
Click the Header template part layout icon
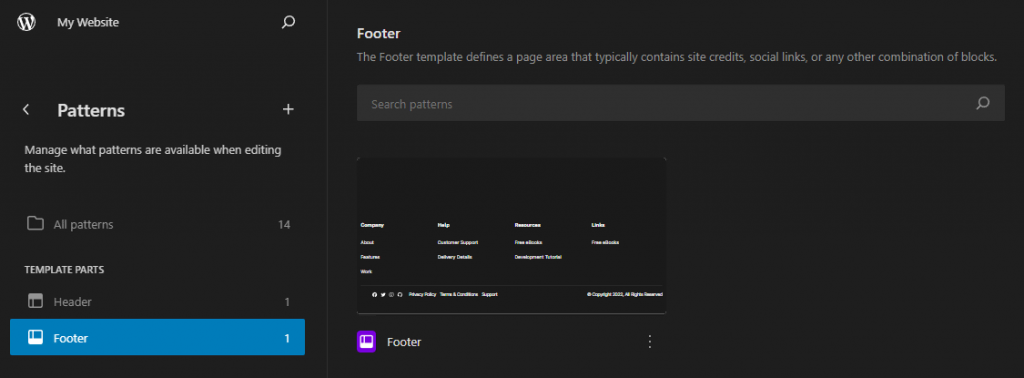35,302
